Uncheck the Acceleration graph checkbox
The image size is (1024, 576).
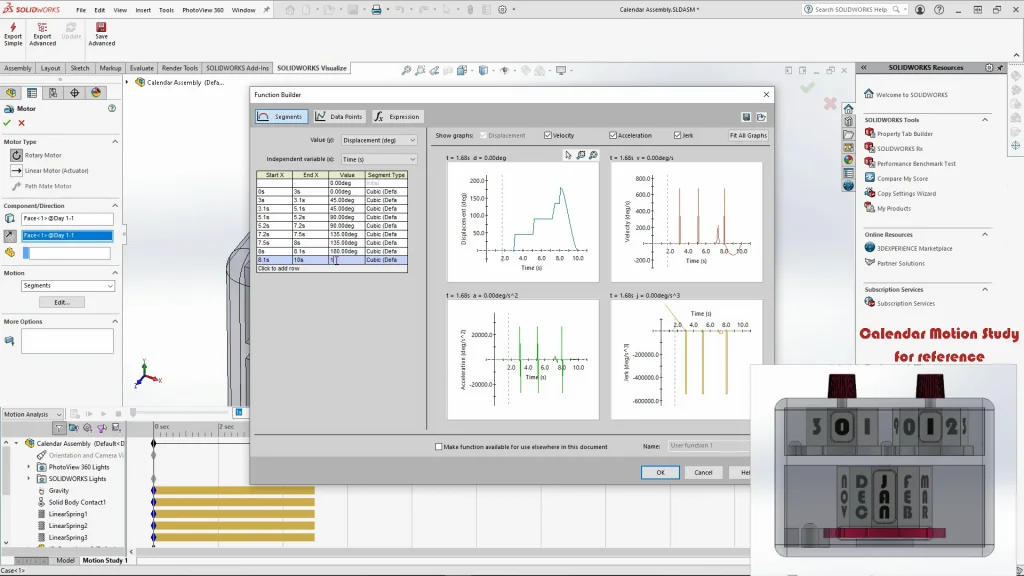pos(613,135)
